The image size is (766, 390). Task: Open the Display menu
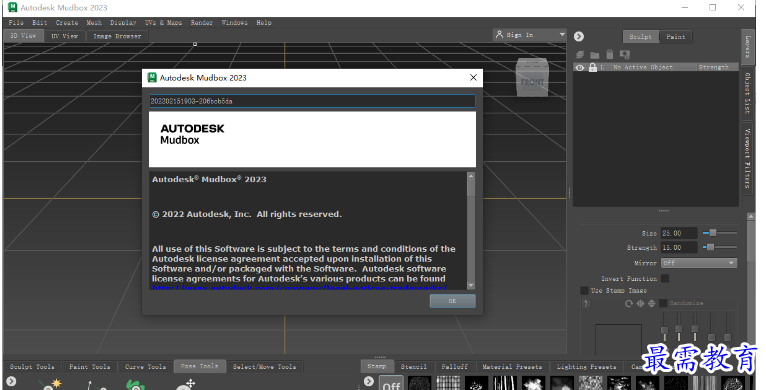[123, 22]
